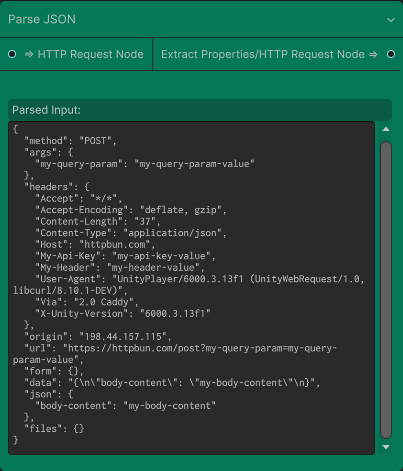Click the arrow before HTTP Request Node label

click(x=29, y=54)
